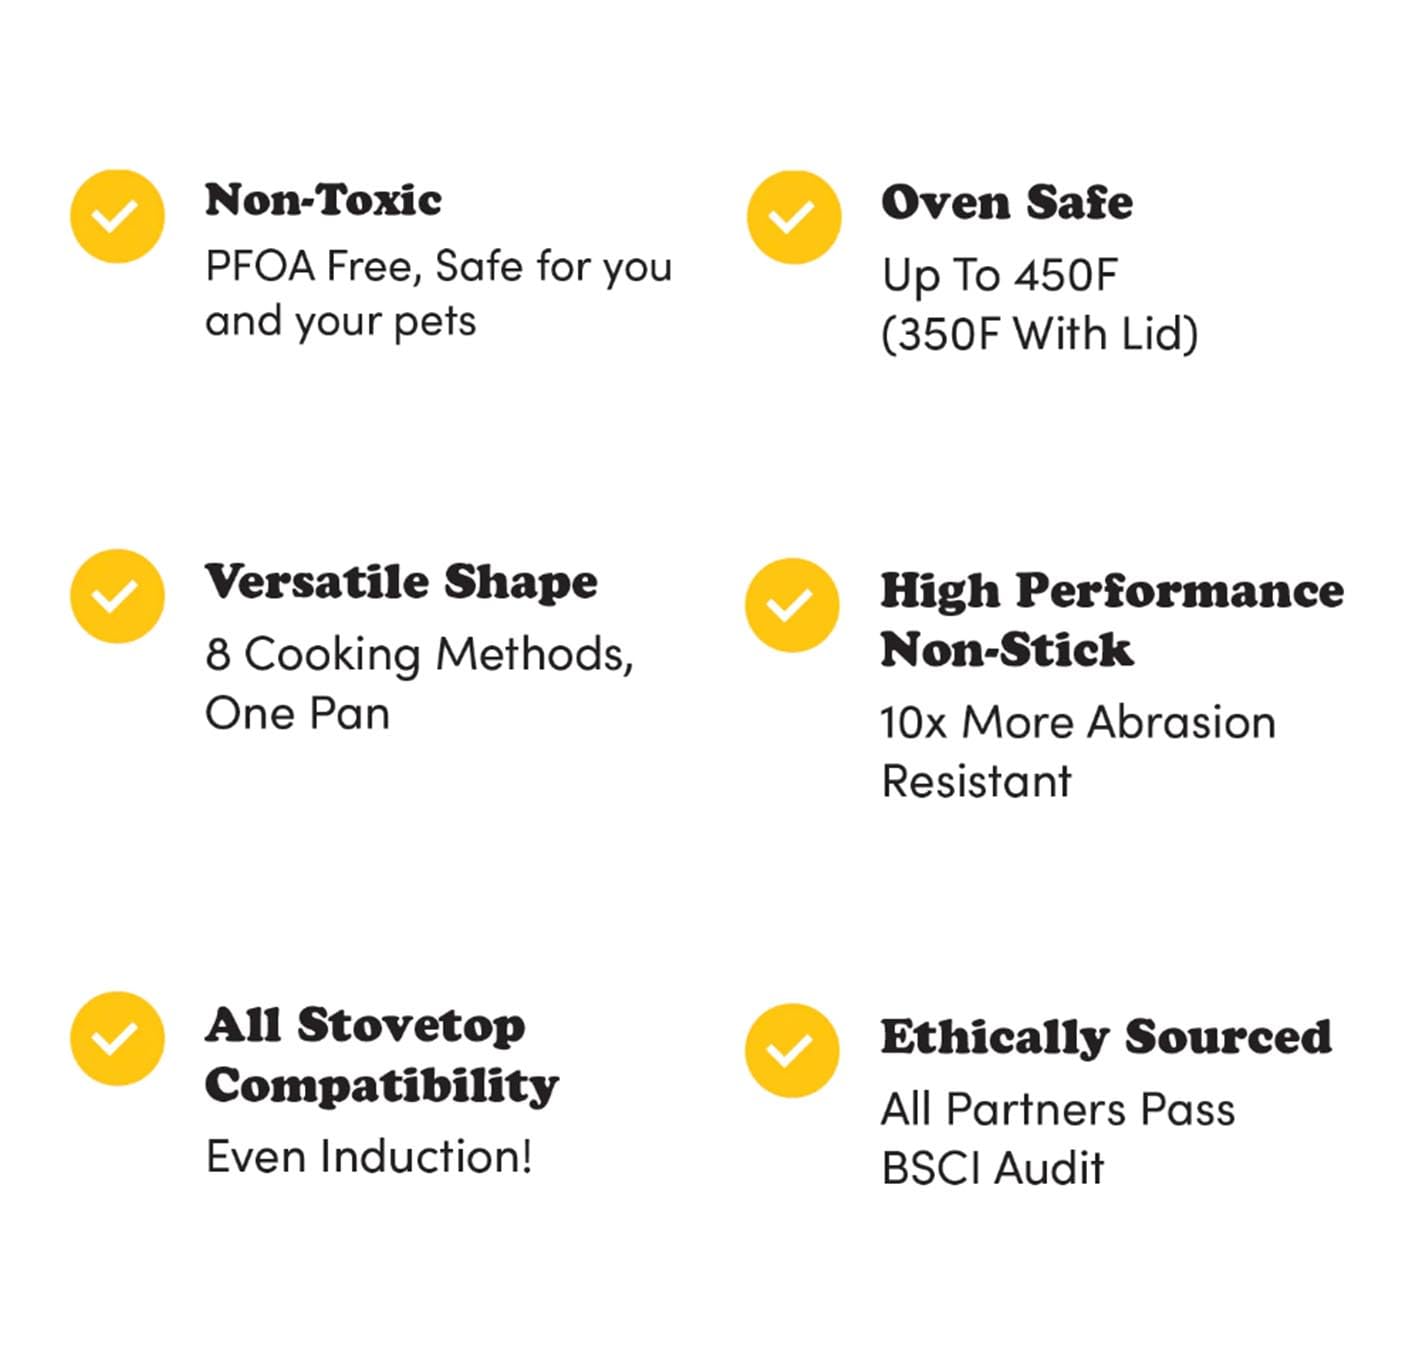Click the Non-Toxic heading
This screenshot has height=1357, width=1408.
tap(323, 200)
